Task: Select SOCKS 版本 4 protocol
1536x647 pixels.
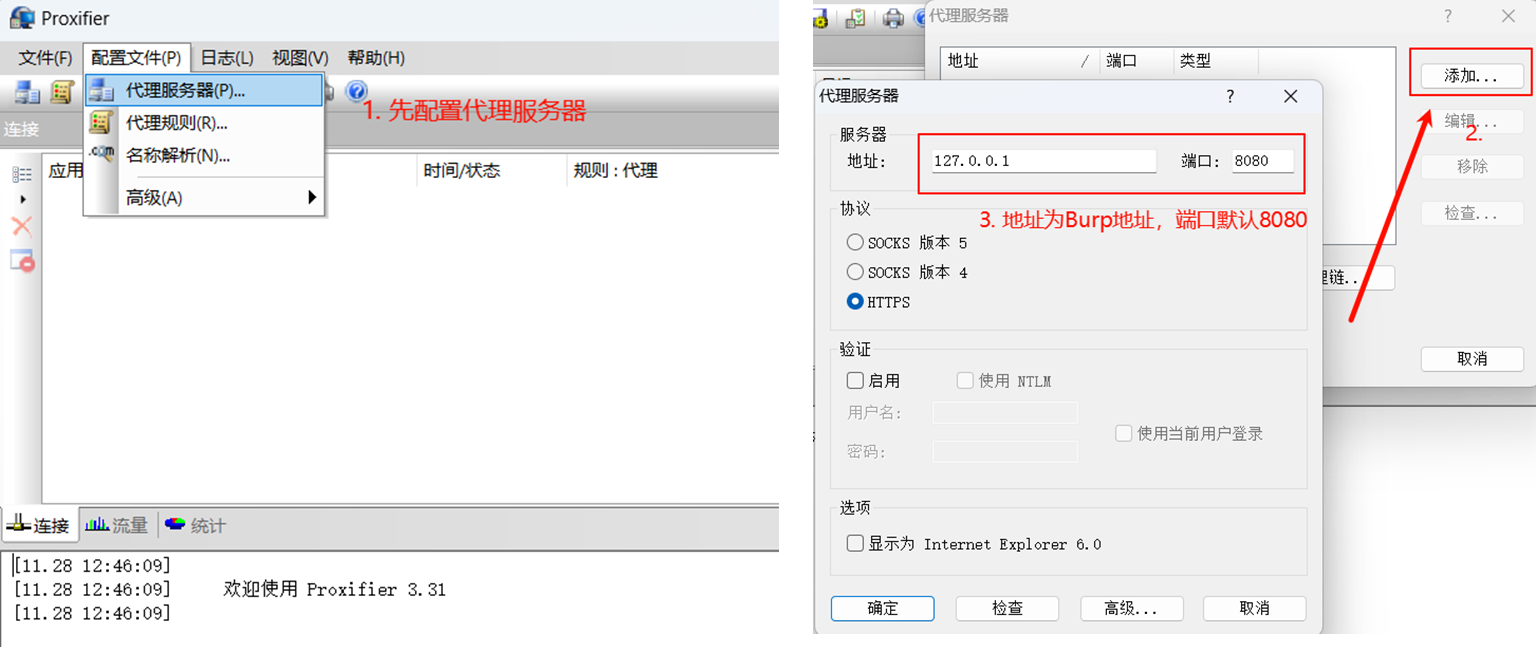Action: pos(855,272)
